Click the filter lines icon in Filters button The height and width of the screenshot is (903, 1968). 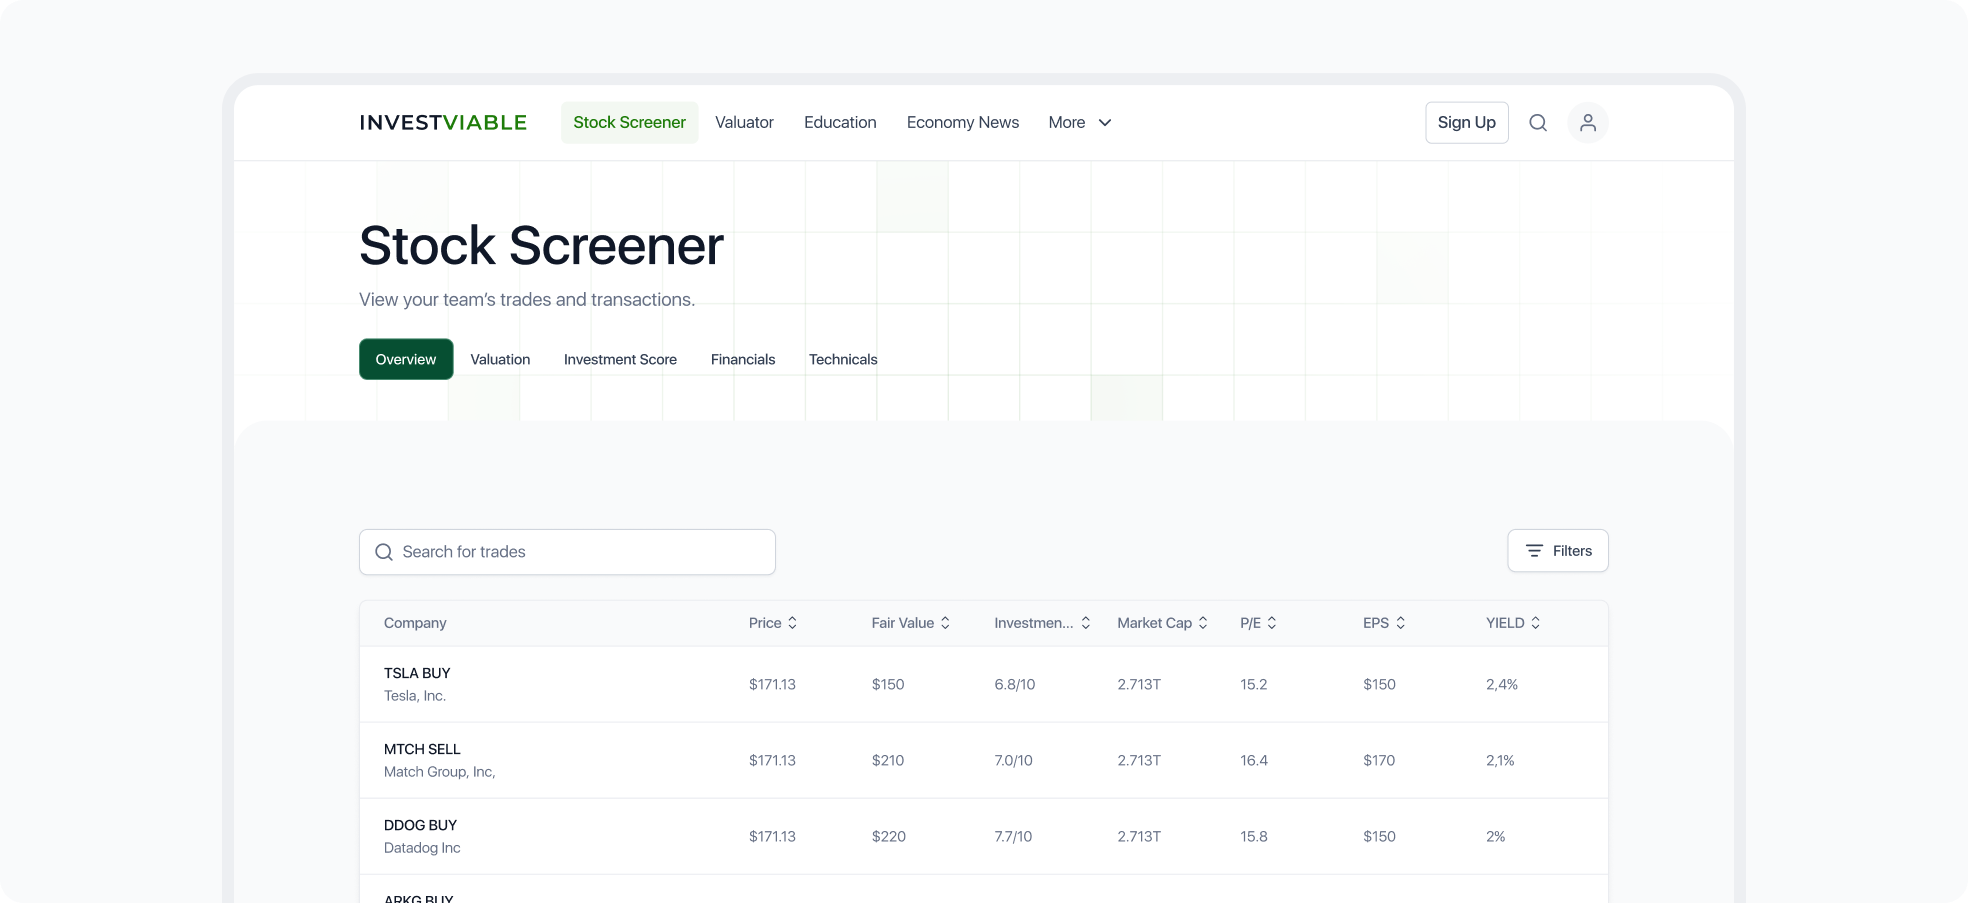click(1534, 551)
